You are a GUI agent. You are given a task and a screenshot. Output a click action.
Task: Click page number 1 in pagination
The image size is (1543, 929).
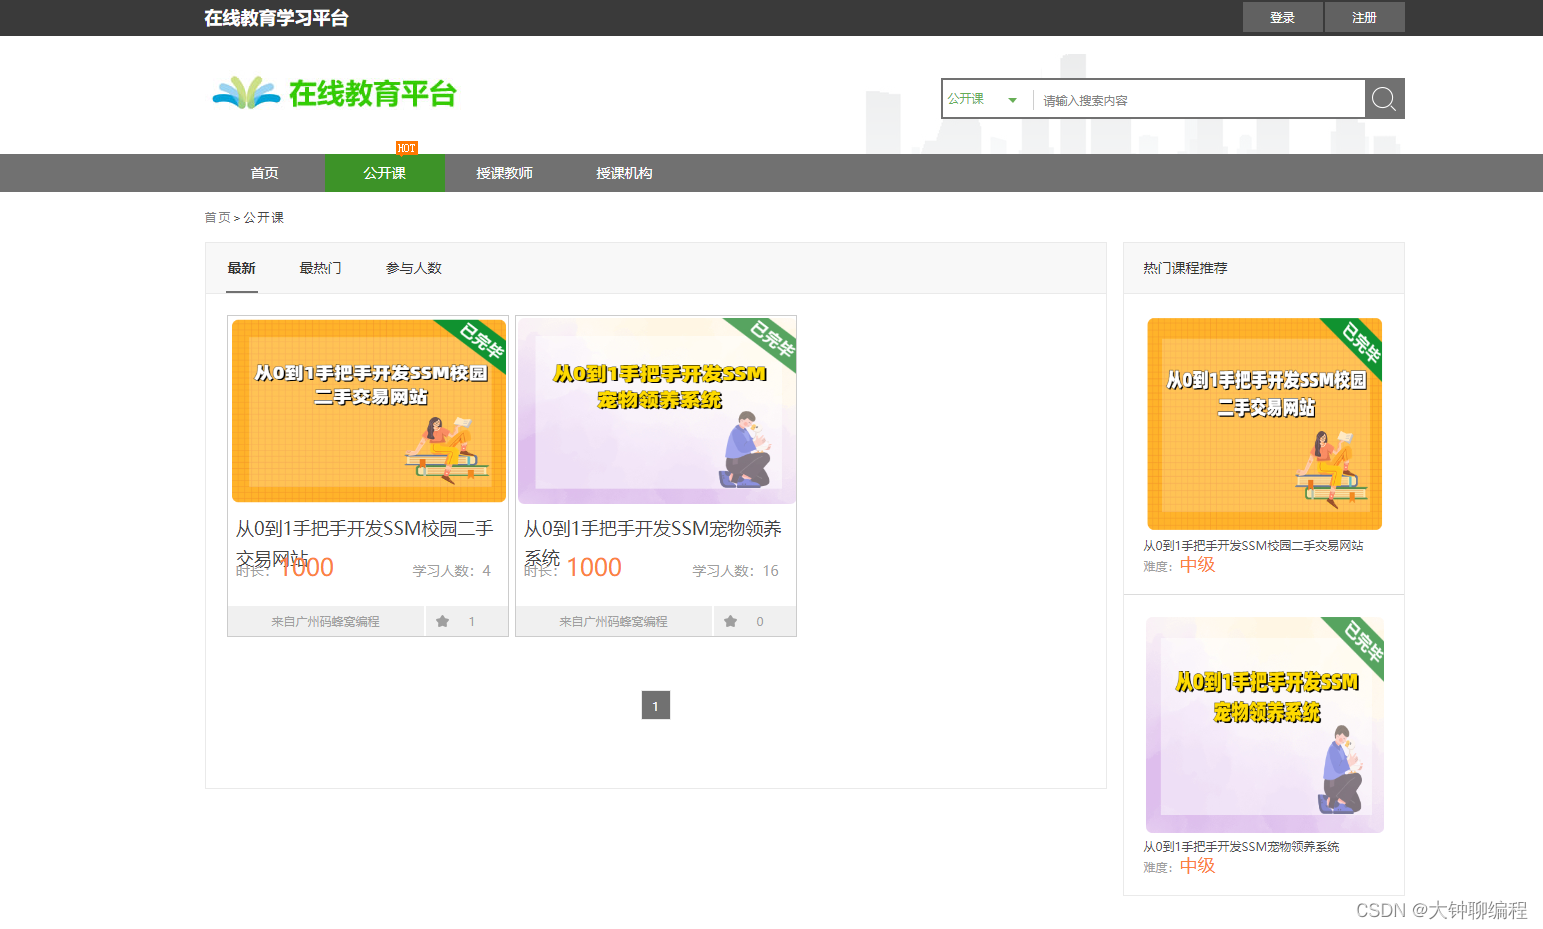coord(655,705)
